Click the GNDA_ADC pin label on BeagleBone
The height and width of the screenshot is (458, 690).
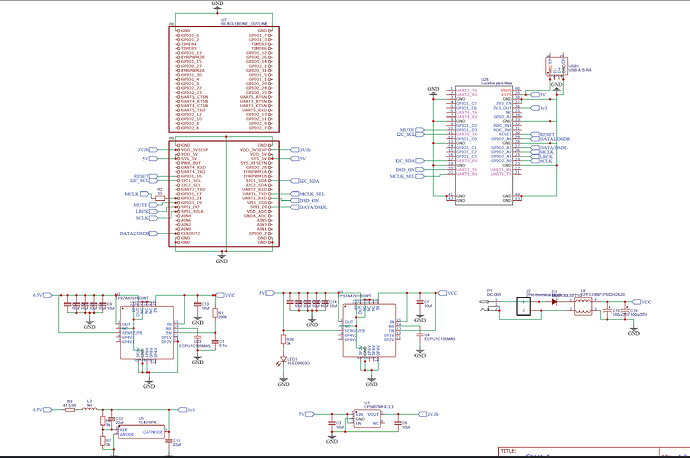click(x=255, y=216)
